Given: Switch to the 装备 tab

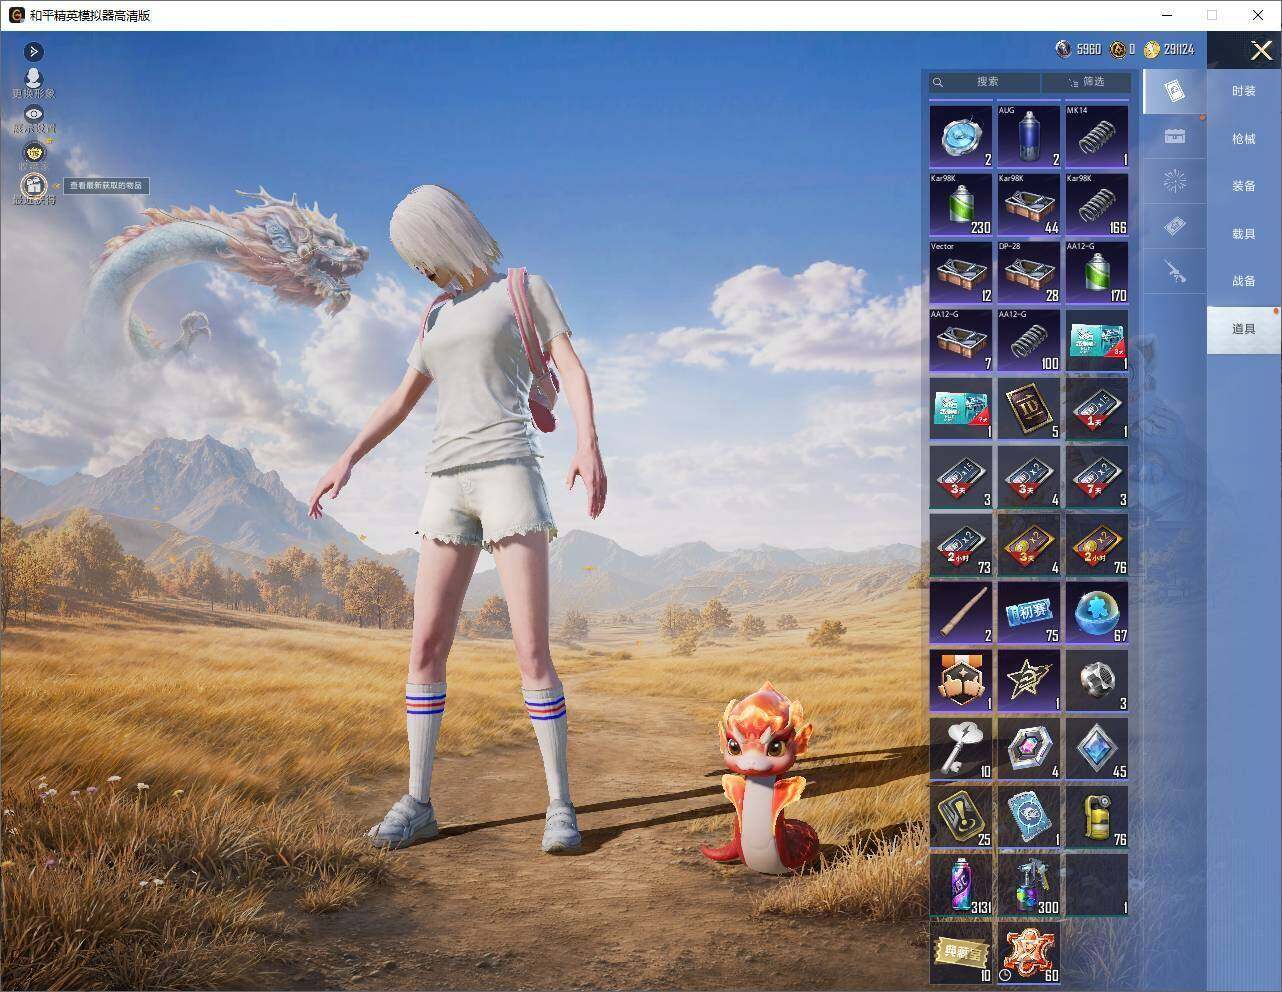Looking at the screenshot, I should 1244,186.
